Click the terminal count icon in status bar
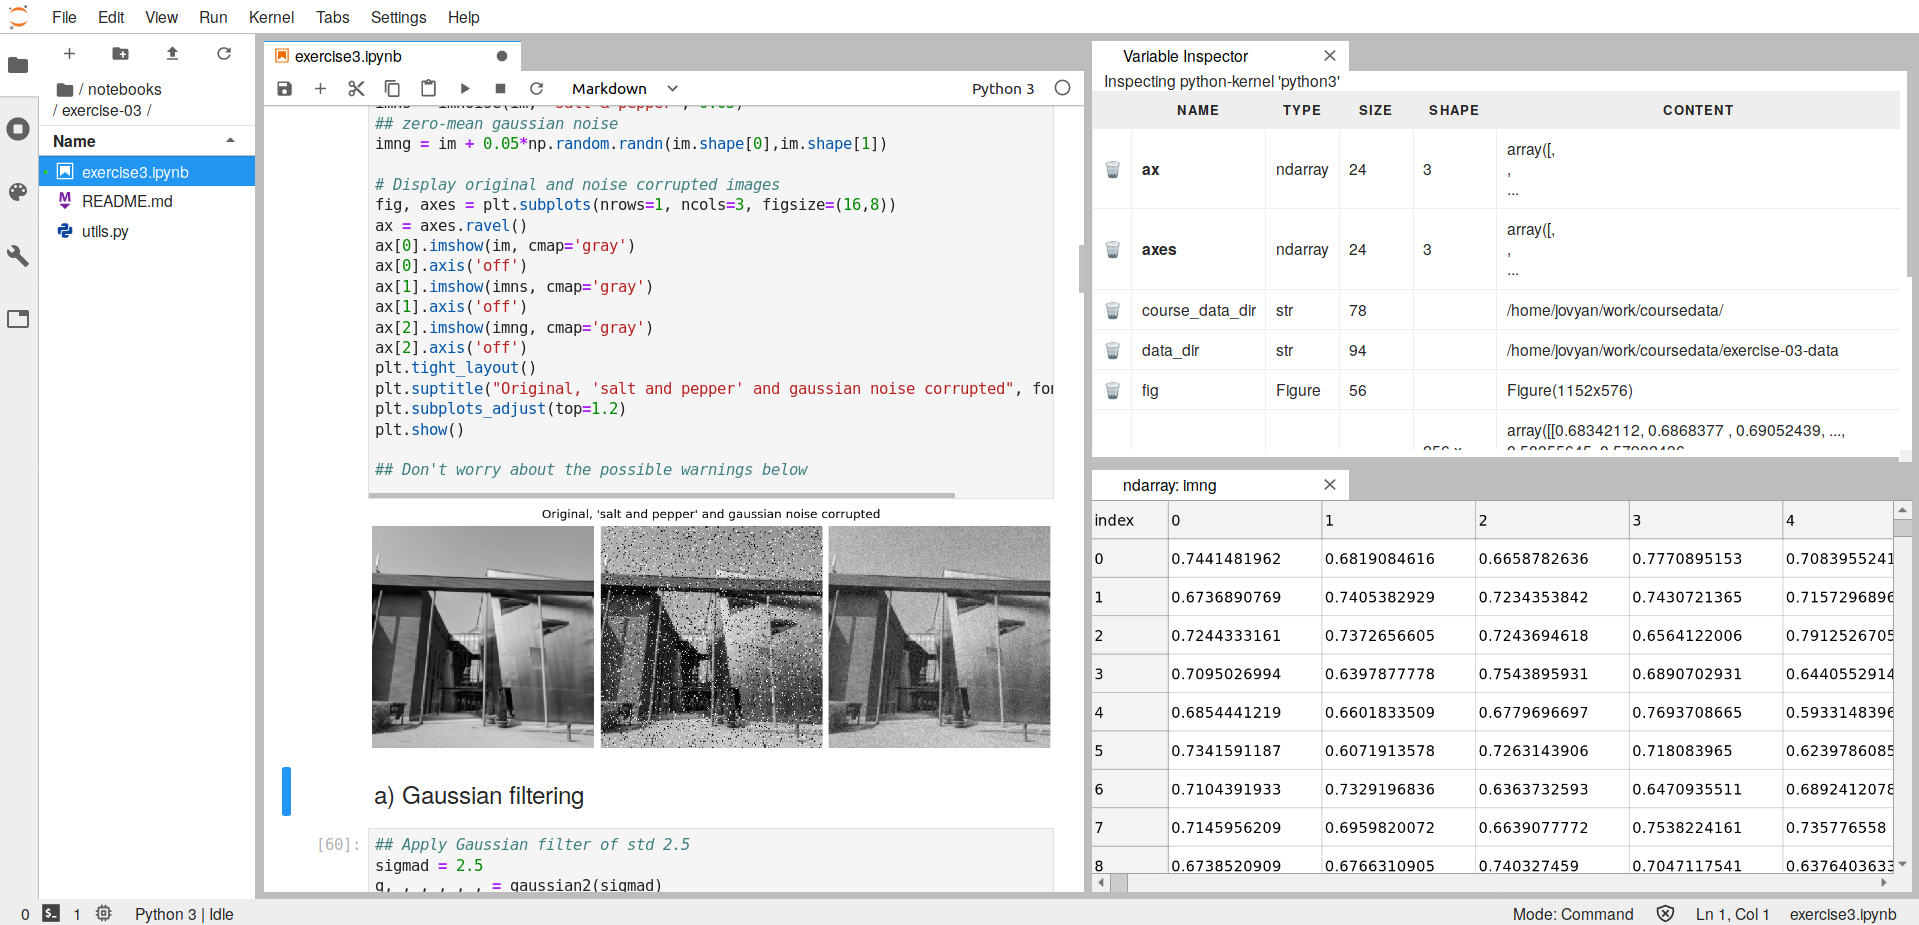Screen dimensions: 1919x925 coord(51,913)
